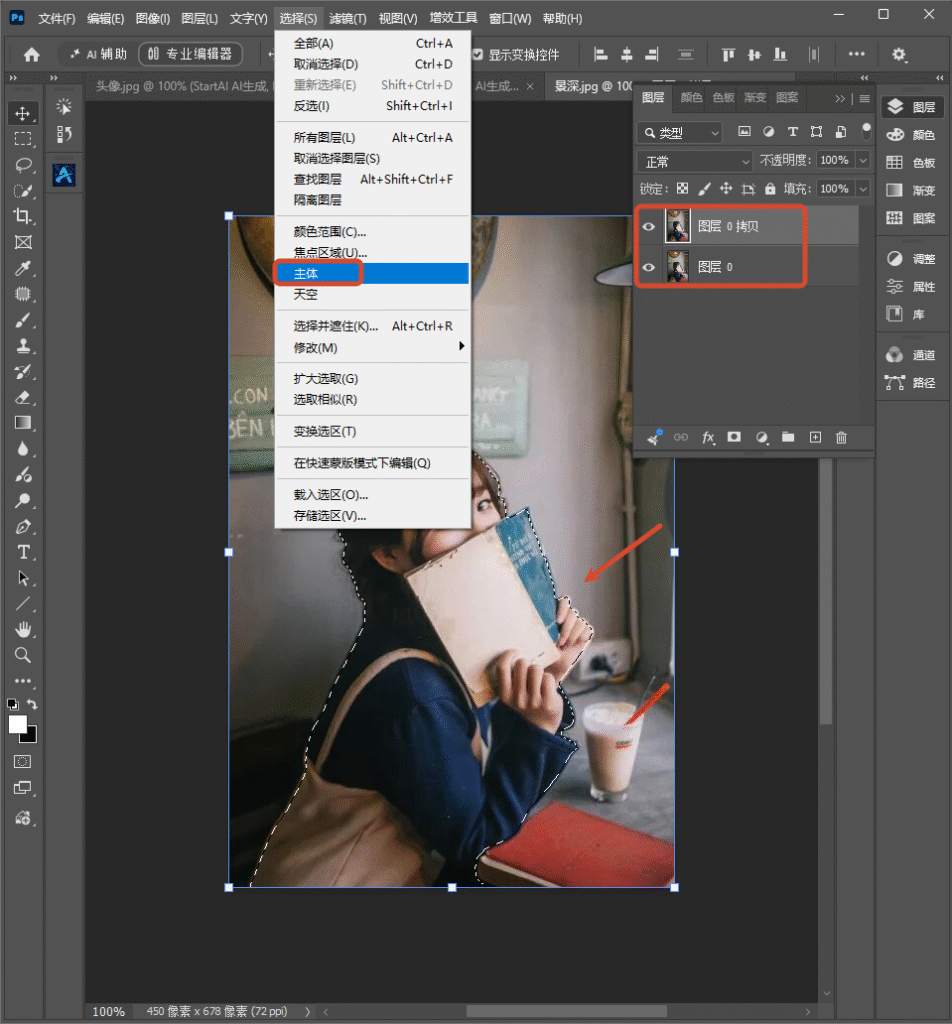Open the 滤镜(T) menu

(347, 18)
